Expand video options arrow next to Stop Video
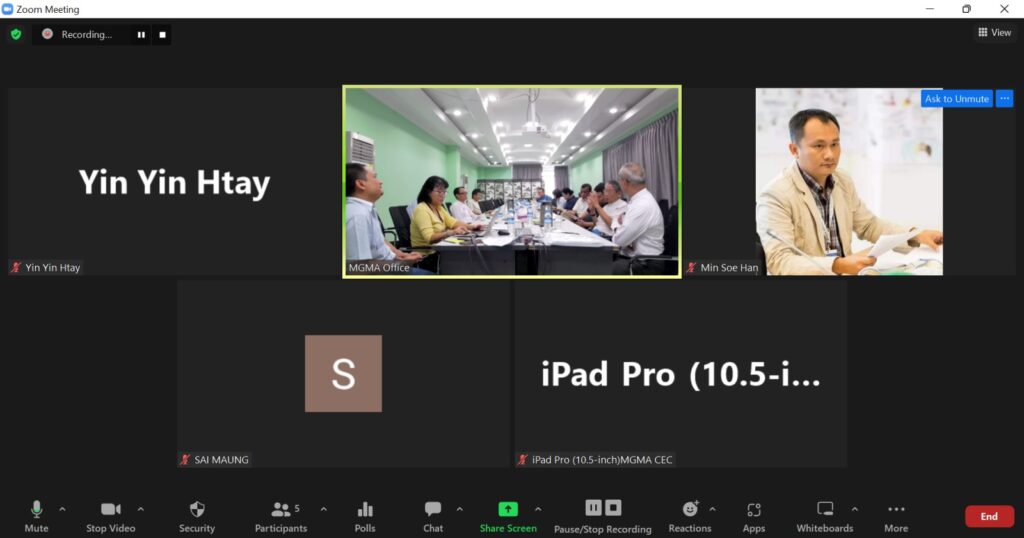 140,509
